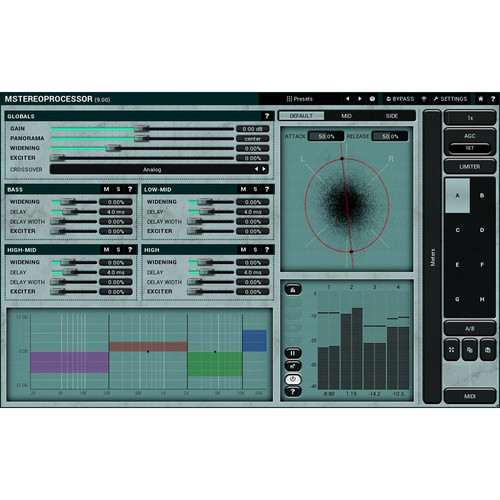Select preset slot D
This screenshot has width=500, height=500.
(x=482, y=230)
